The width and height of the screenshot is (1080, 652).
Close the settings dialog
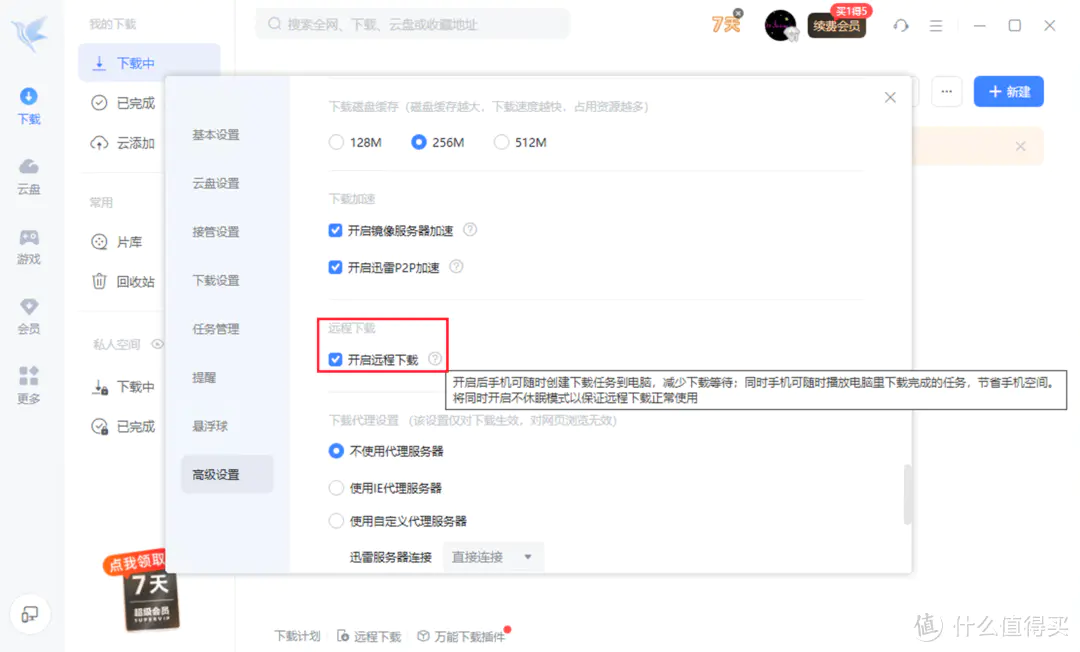890,98
